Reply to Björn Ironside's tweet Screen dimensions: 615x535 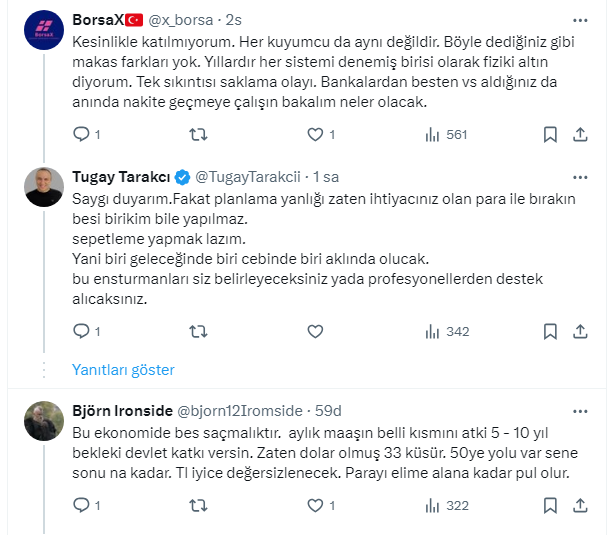coord(82,506)
